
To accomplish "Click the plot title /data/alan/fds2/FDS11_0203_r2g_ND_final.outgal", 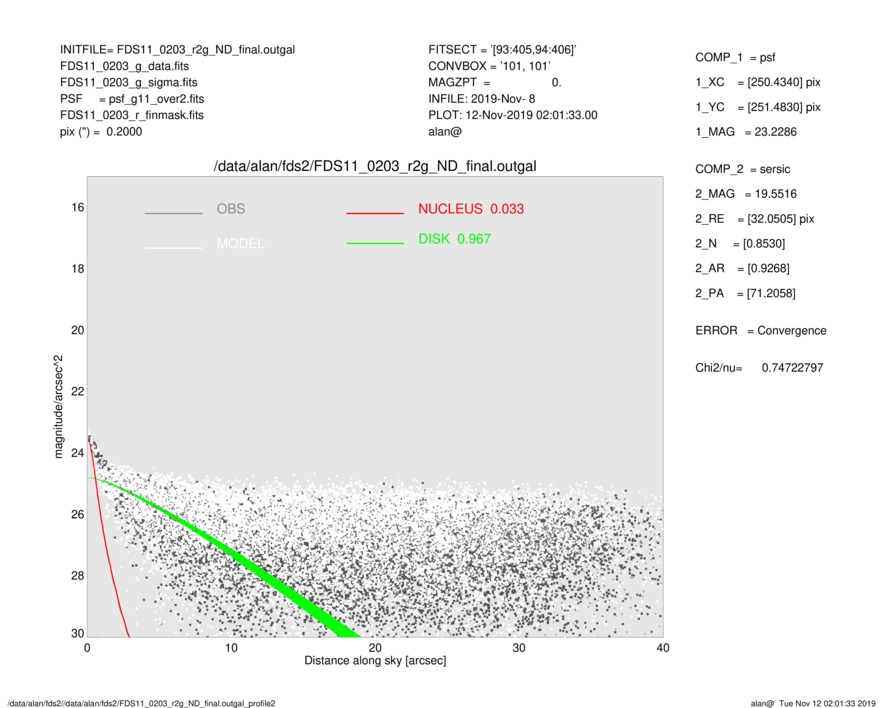I will pyautogui.click(x=375, y=167).
